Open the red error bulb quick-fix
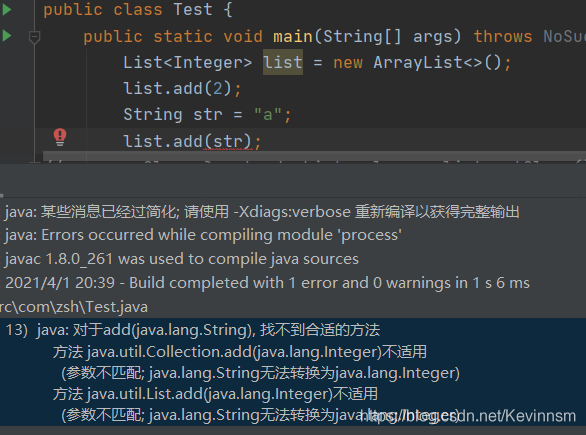This screenshot has width=586, height=435. (60, 137)
